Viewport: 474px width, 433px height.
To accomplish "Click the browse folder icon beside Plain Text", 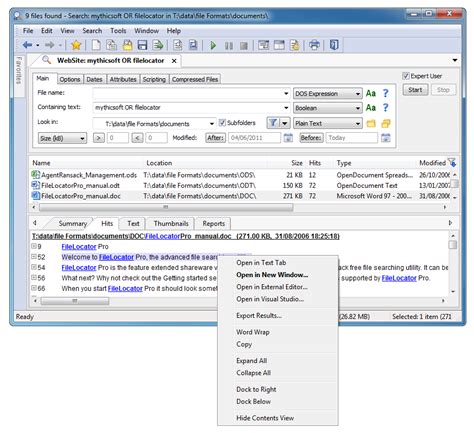I will click(371, 124).
